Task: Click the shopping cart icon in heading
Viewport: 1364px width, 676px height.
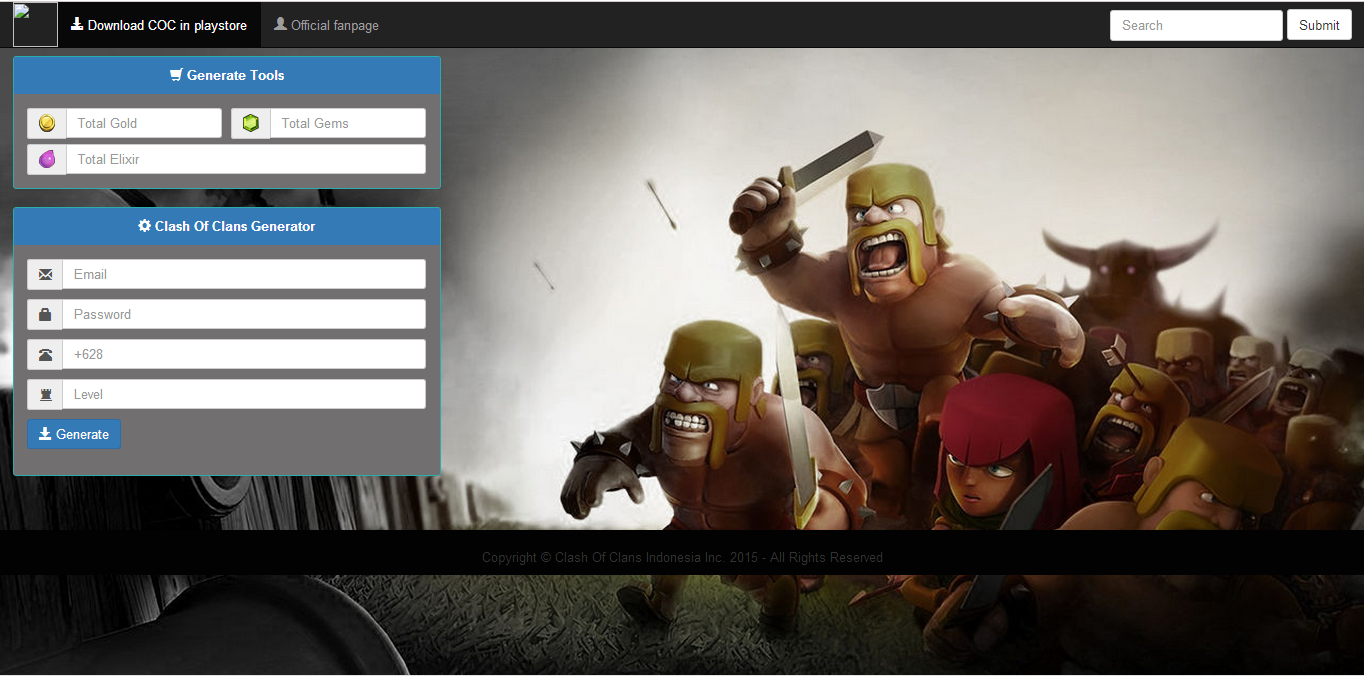Action: pyautogui.click(x=176, y=75)
